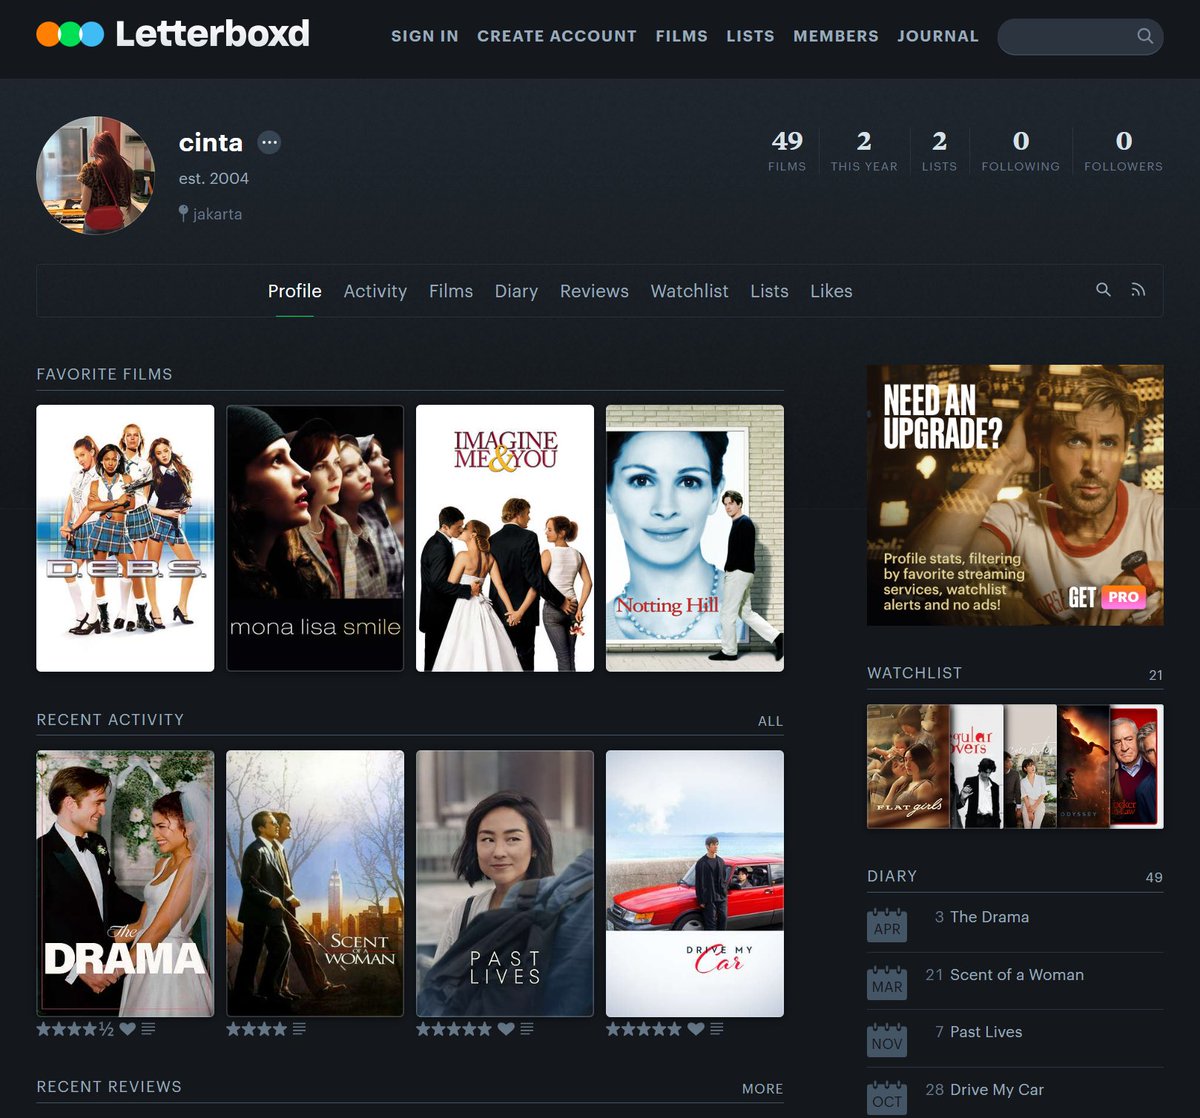Click SIGN IN in the header
1200x1118 pixels.
[425, 36]
